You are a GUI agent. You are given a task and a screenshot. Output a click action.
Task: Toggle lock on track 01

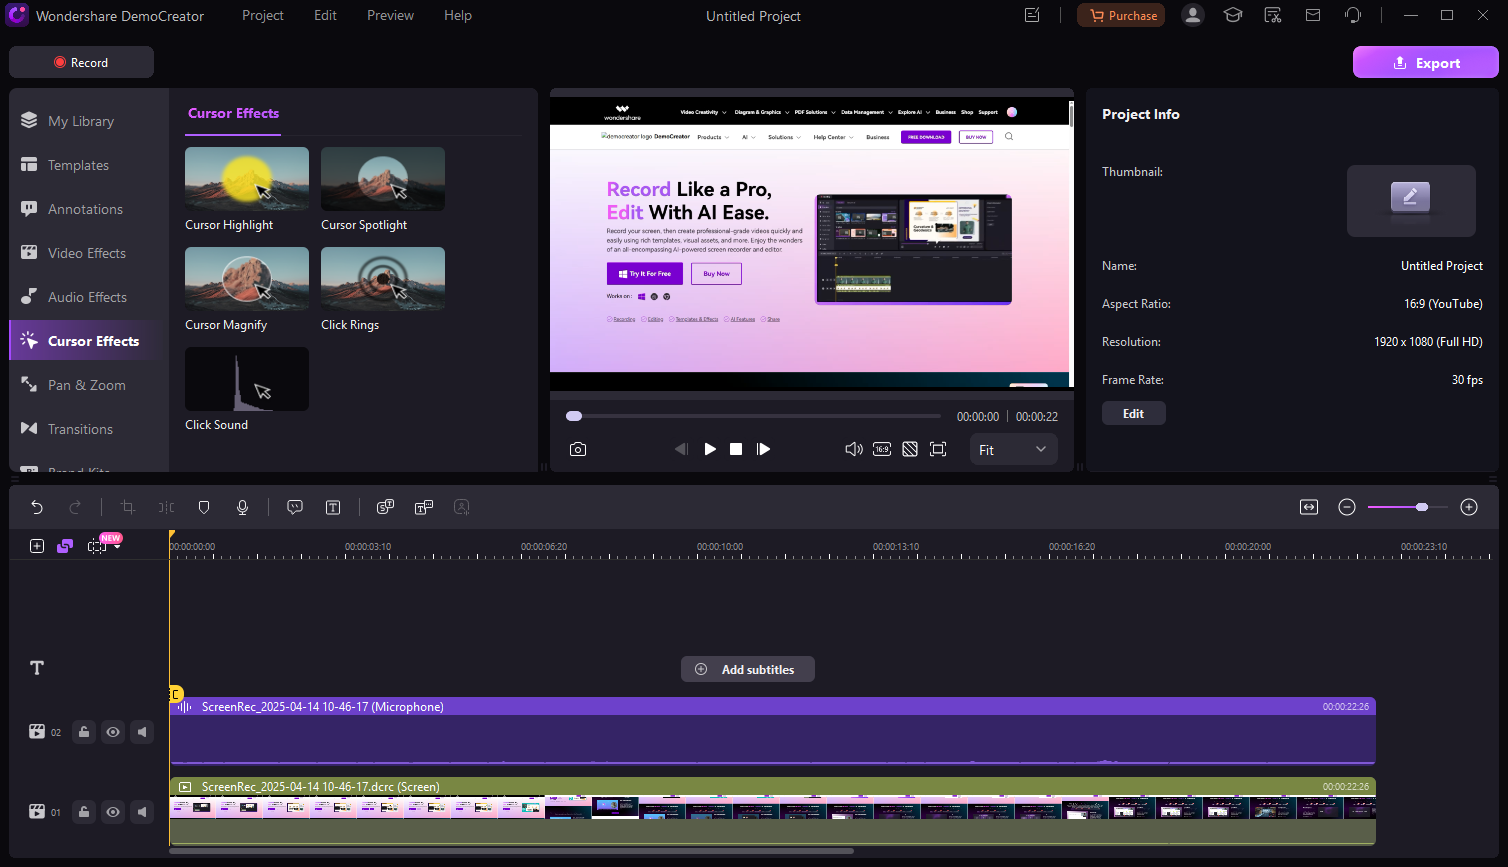pyautogui.click(x=84, y=812)
